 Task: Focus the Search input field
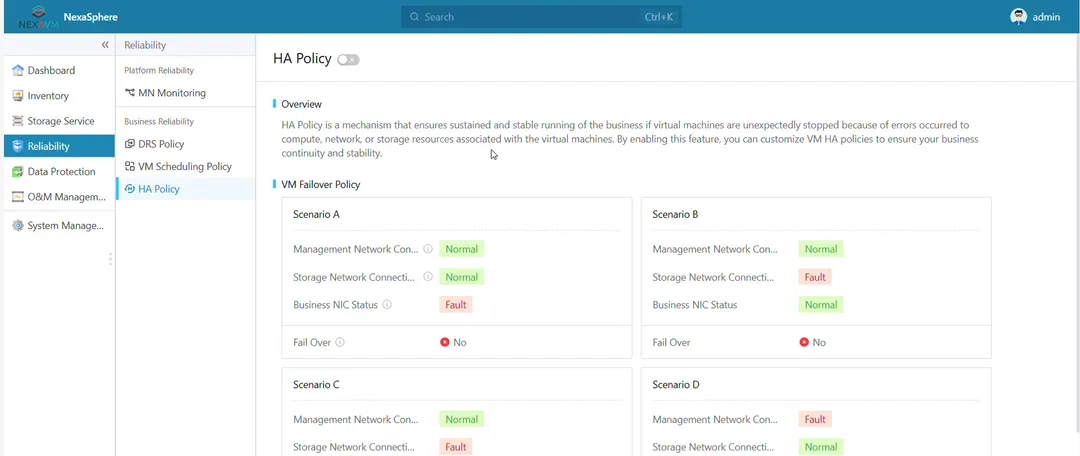541,17
